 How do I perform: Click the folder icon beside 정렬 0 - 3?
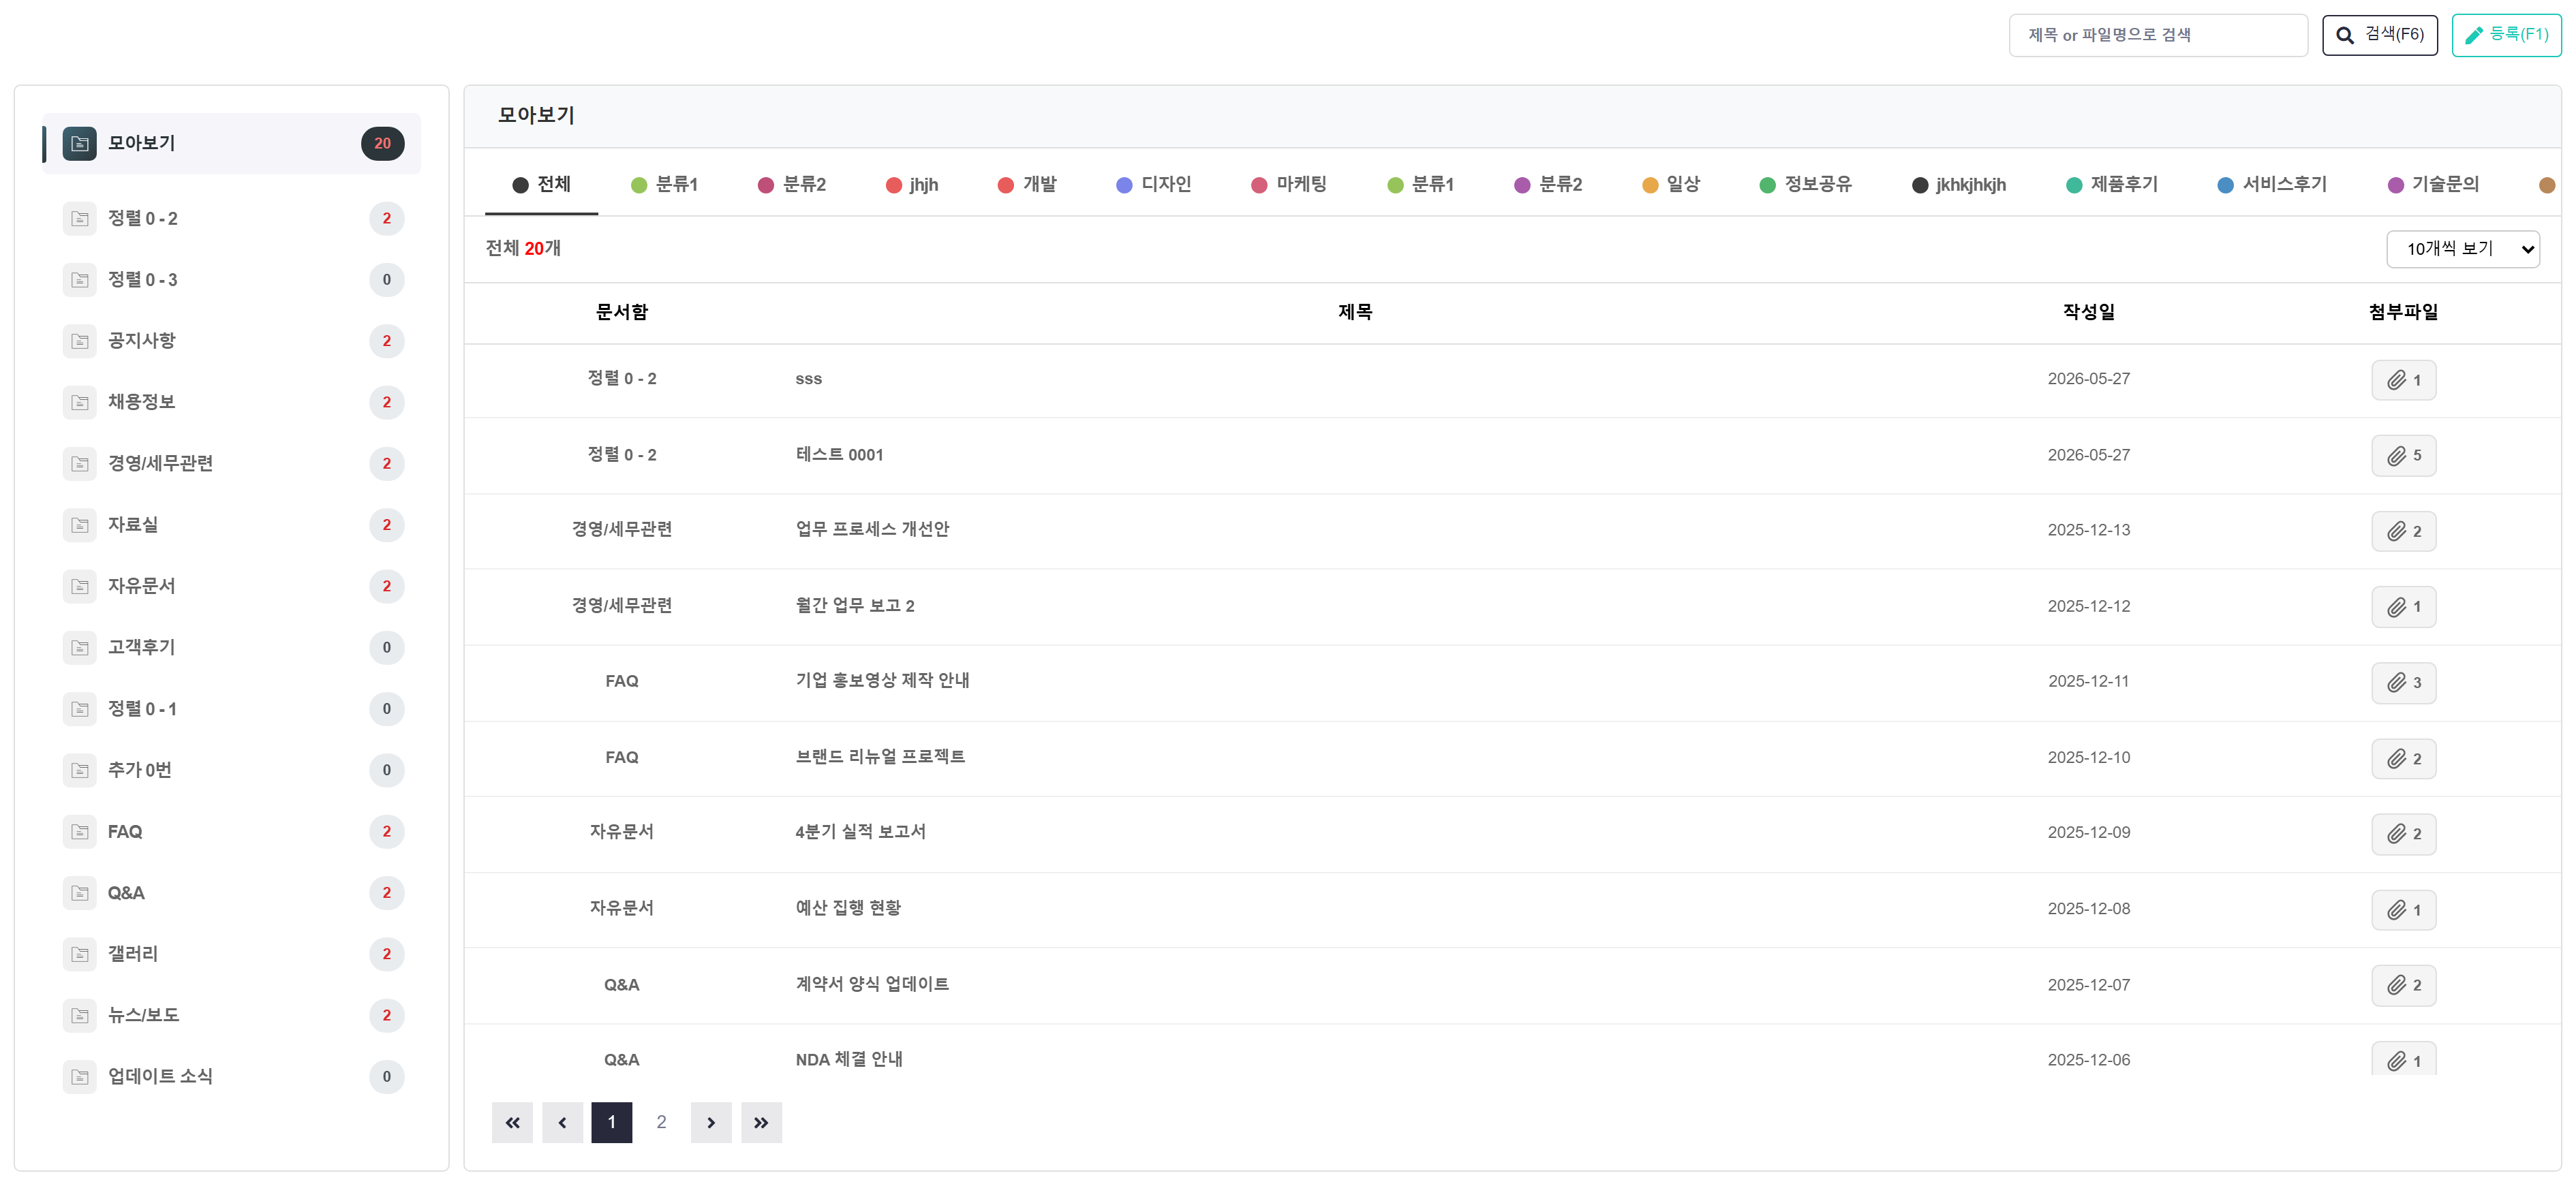[80, 280]
